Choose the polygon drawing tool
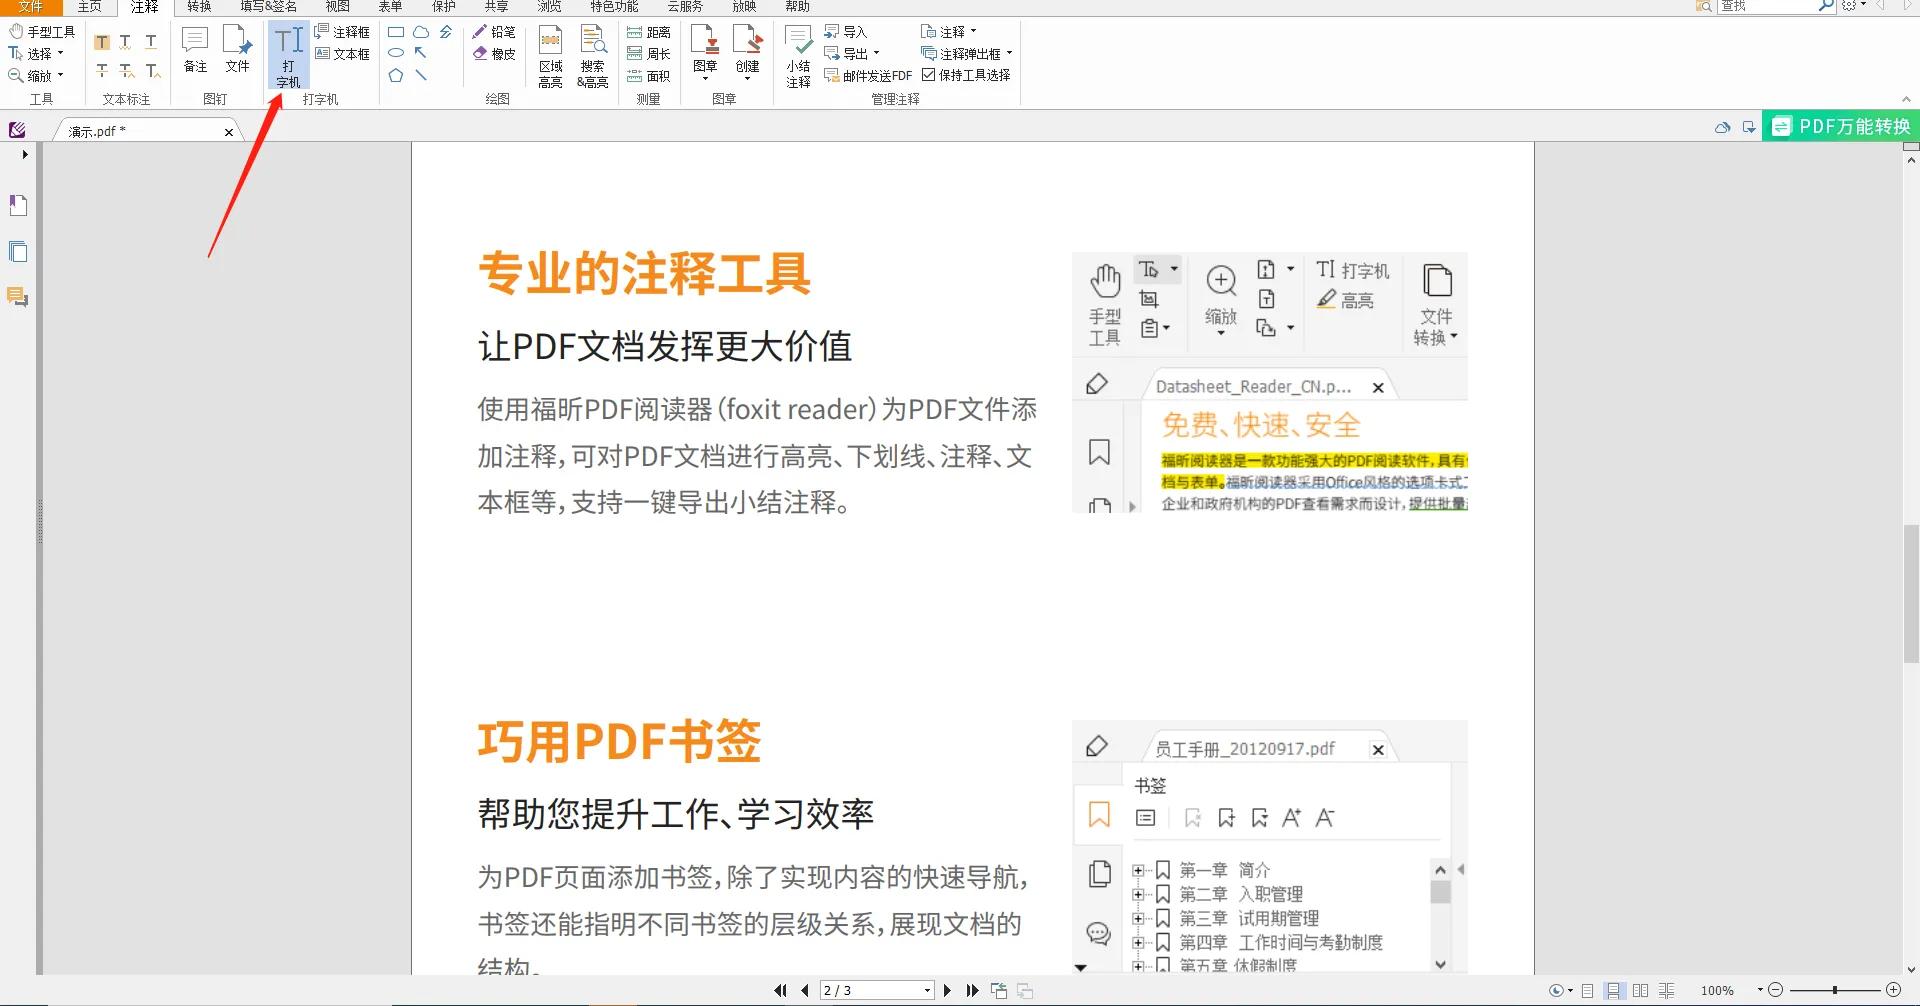 (x=396, y=75)
